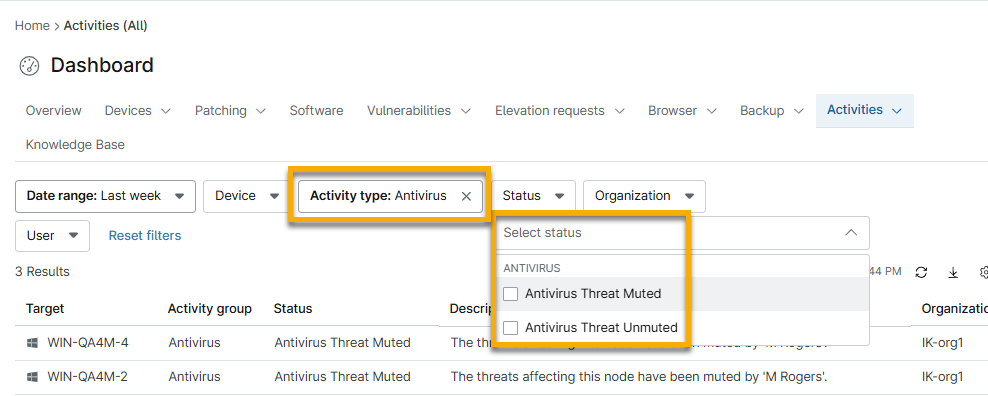Click IK-org1 in the WIN-QA4M-2 row

943,377
